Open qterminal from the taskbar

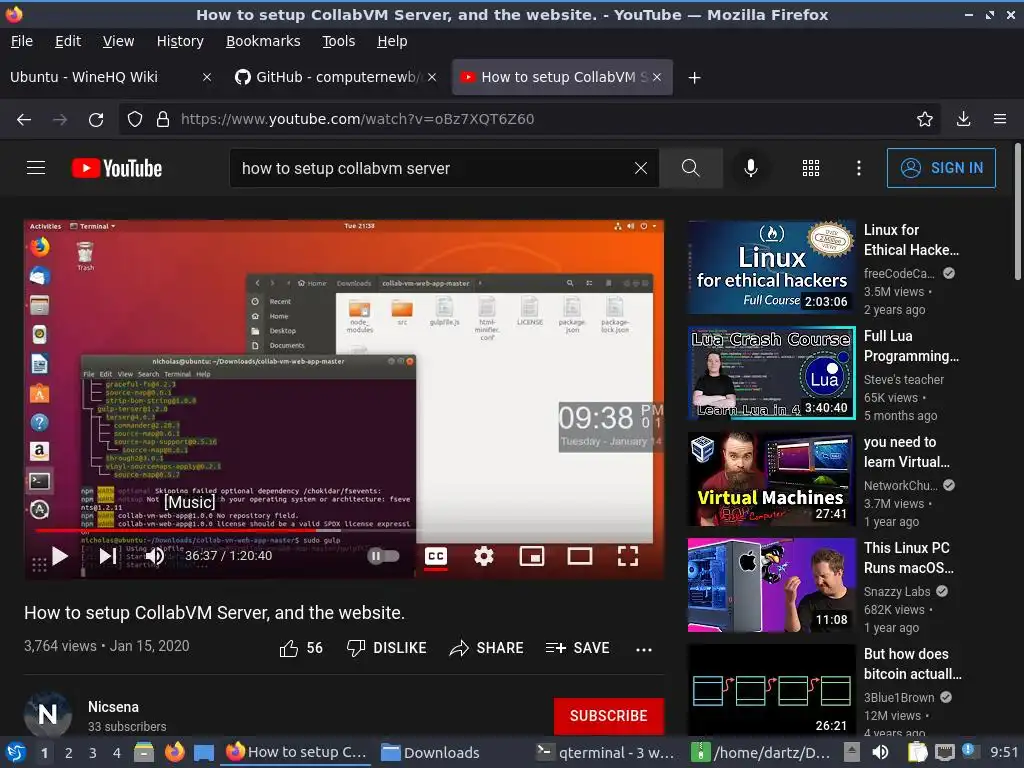[607, 753]
